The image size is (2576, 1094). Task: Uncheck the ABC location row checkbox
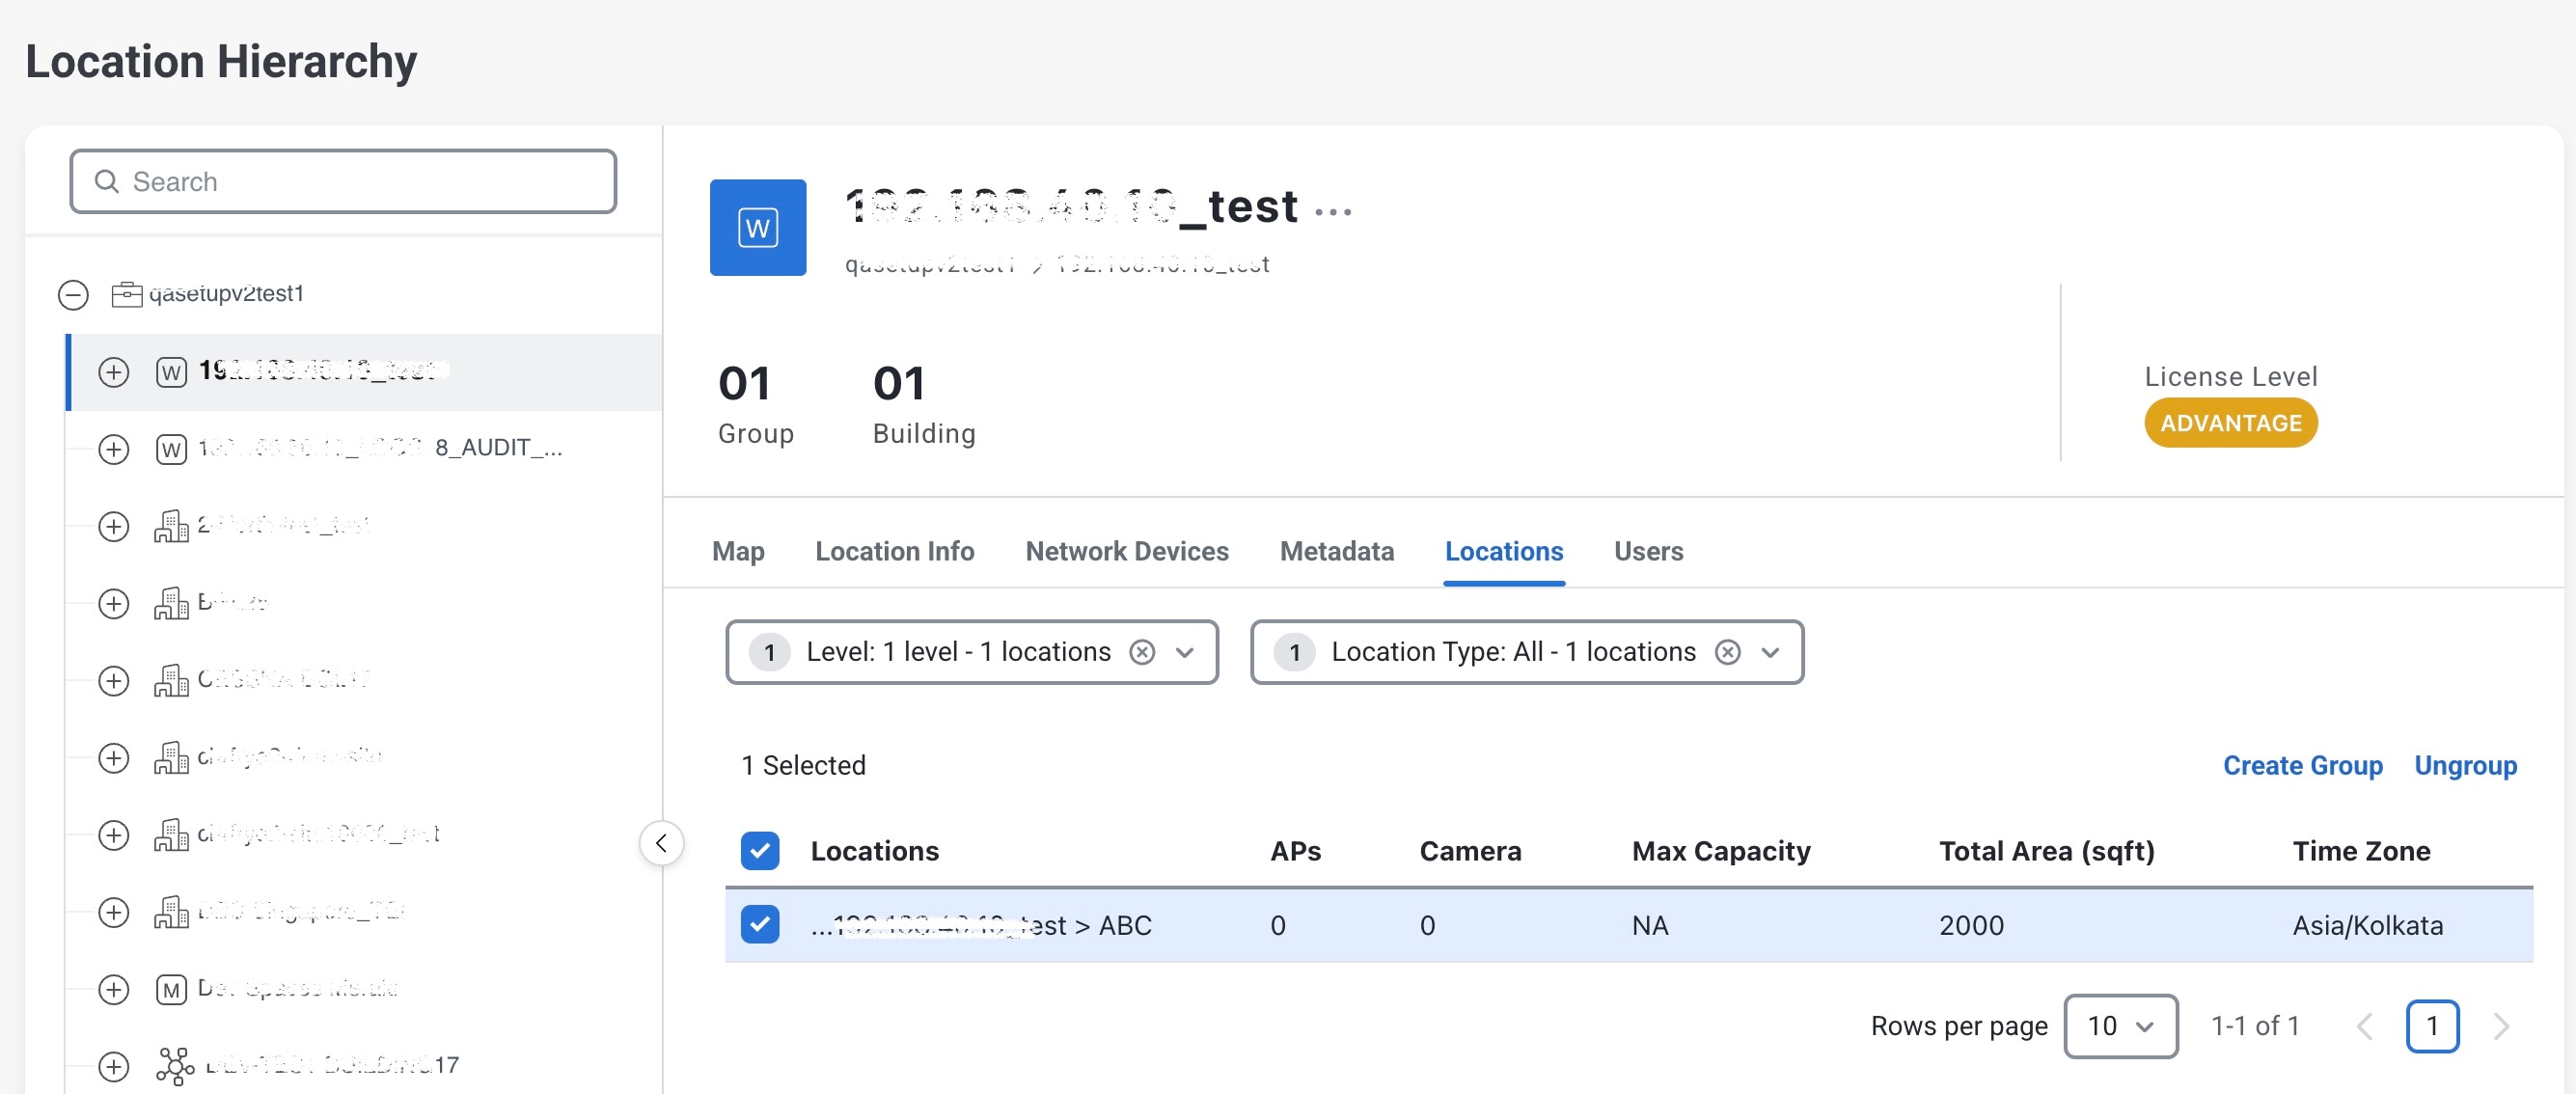[x=760, y=924]
